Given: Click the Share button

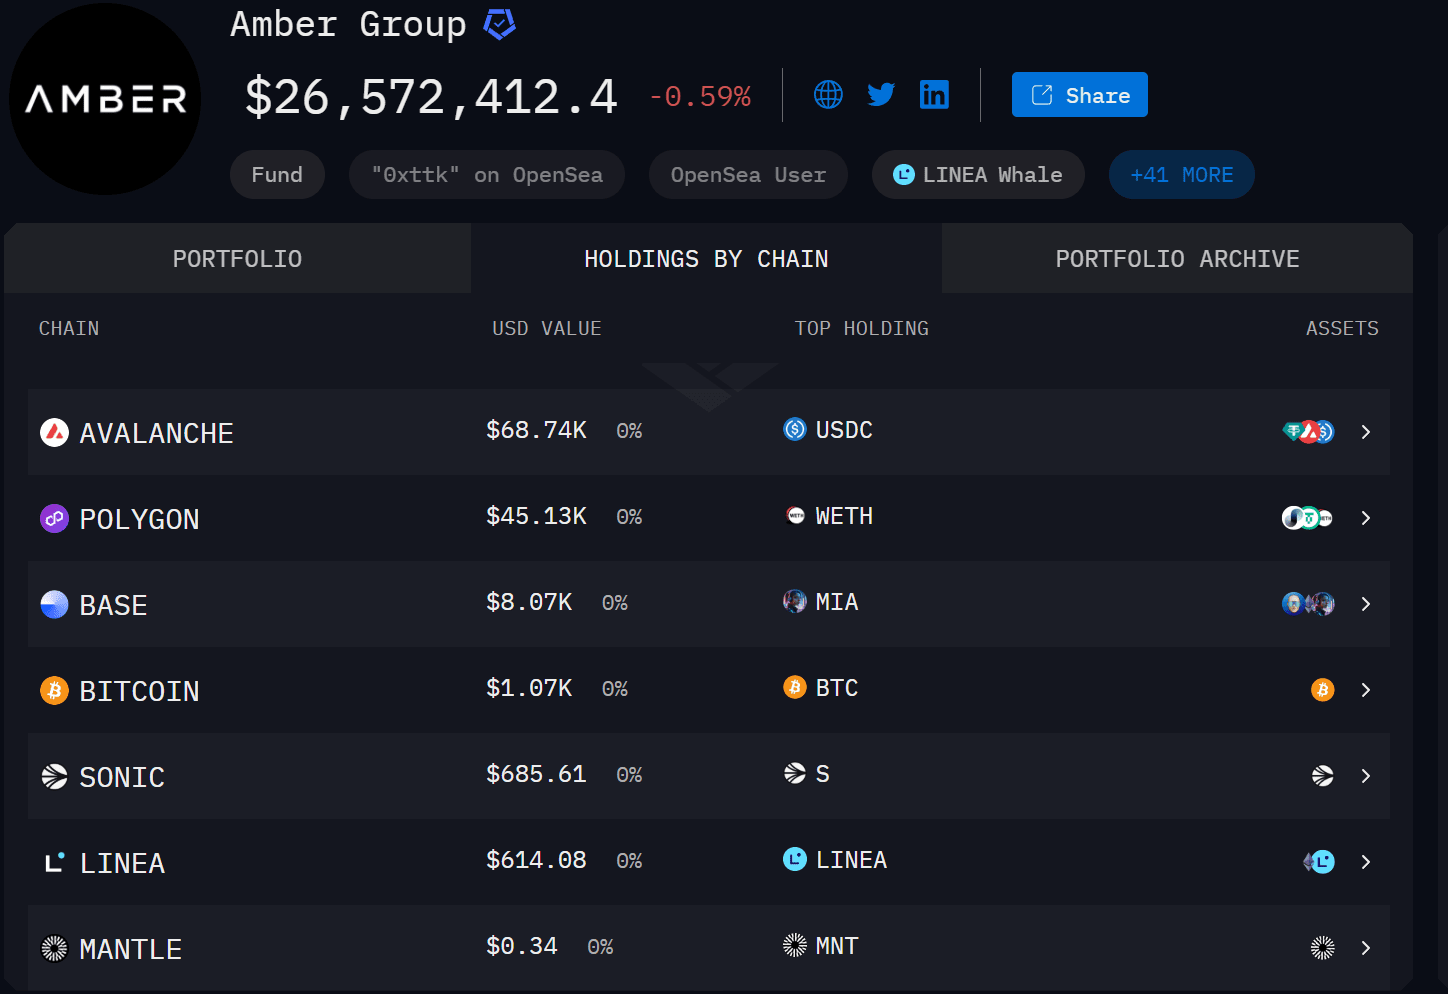Looking at the screenshot, I should click(1080, 95).
